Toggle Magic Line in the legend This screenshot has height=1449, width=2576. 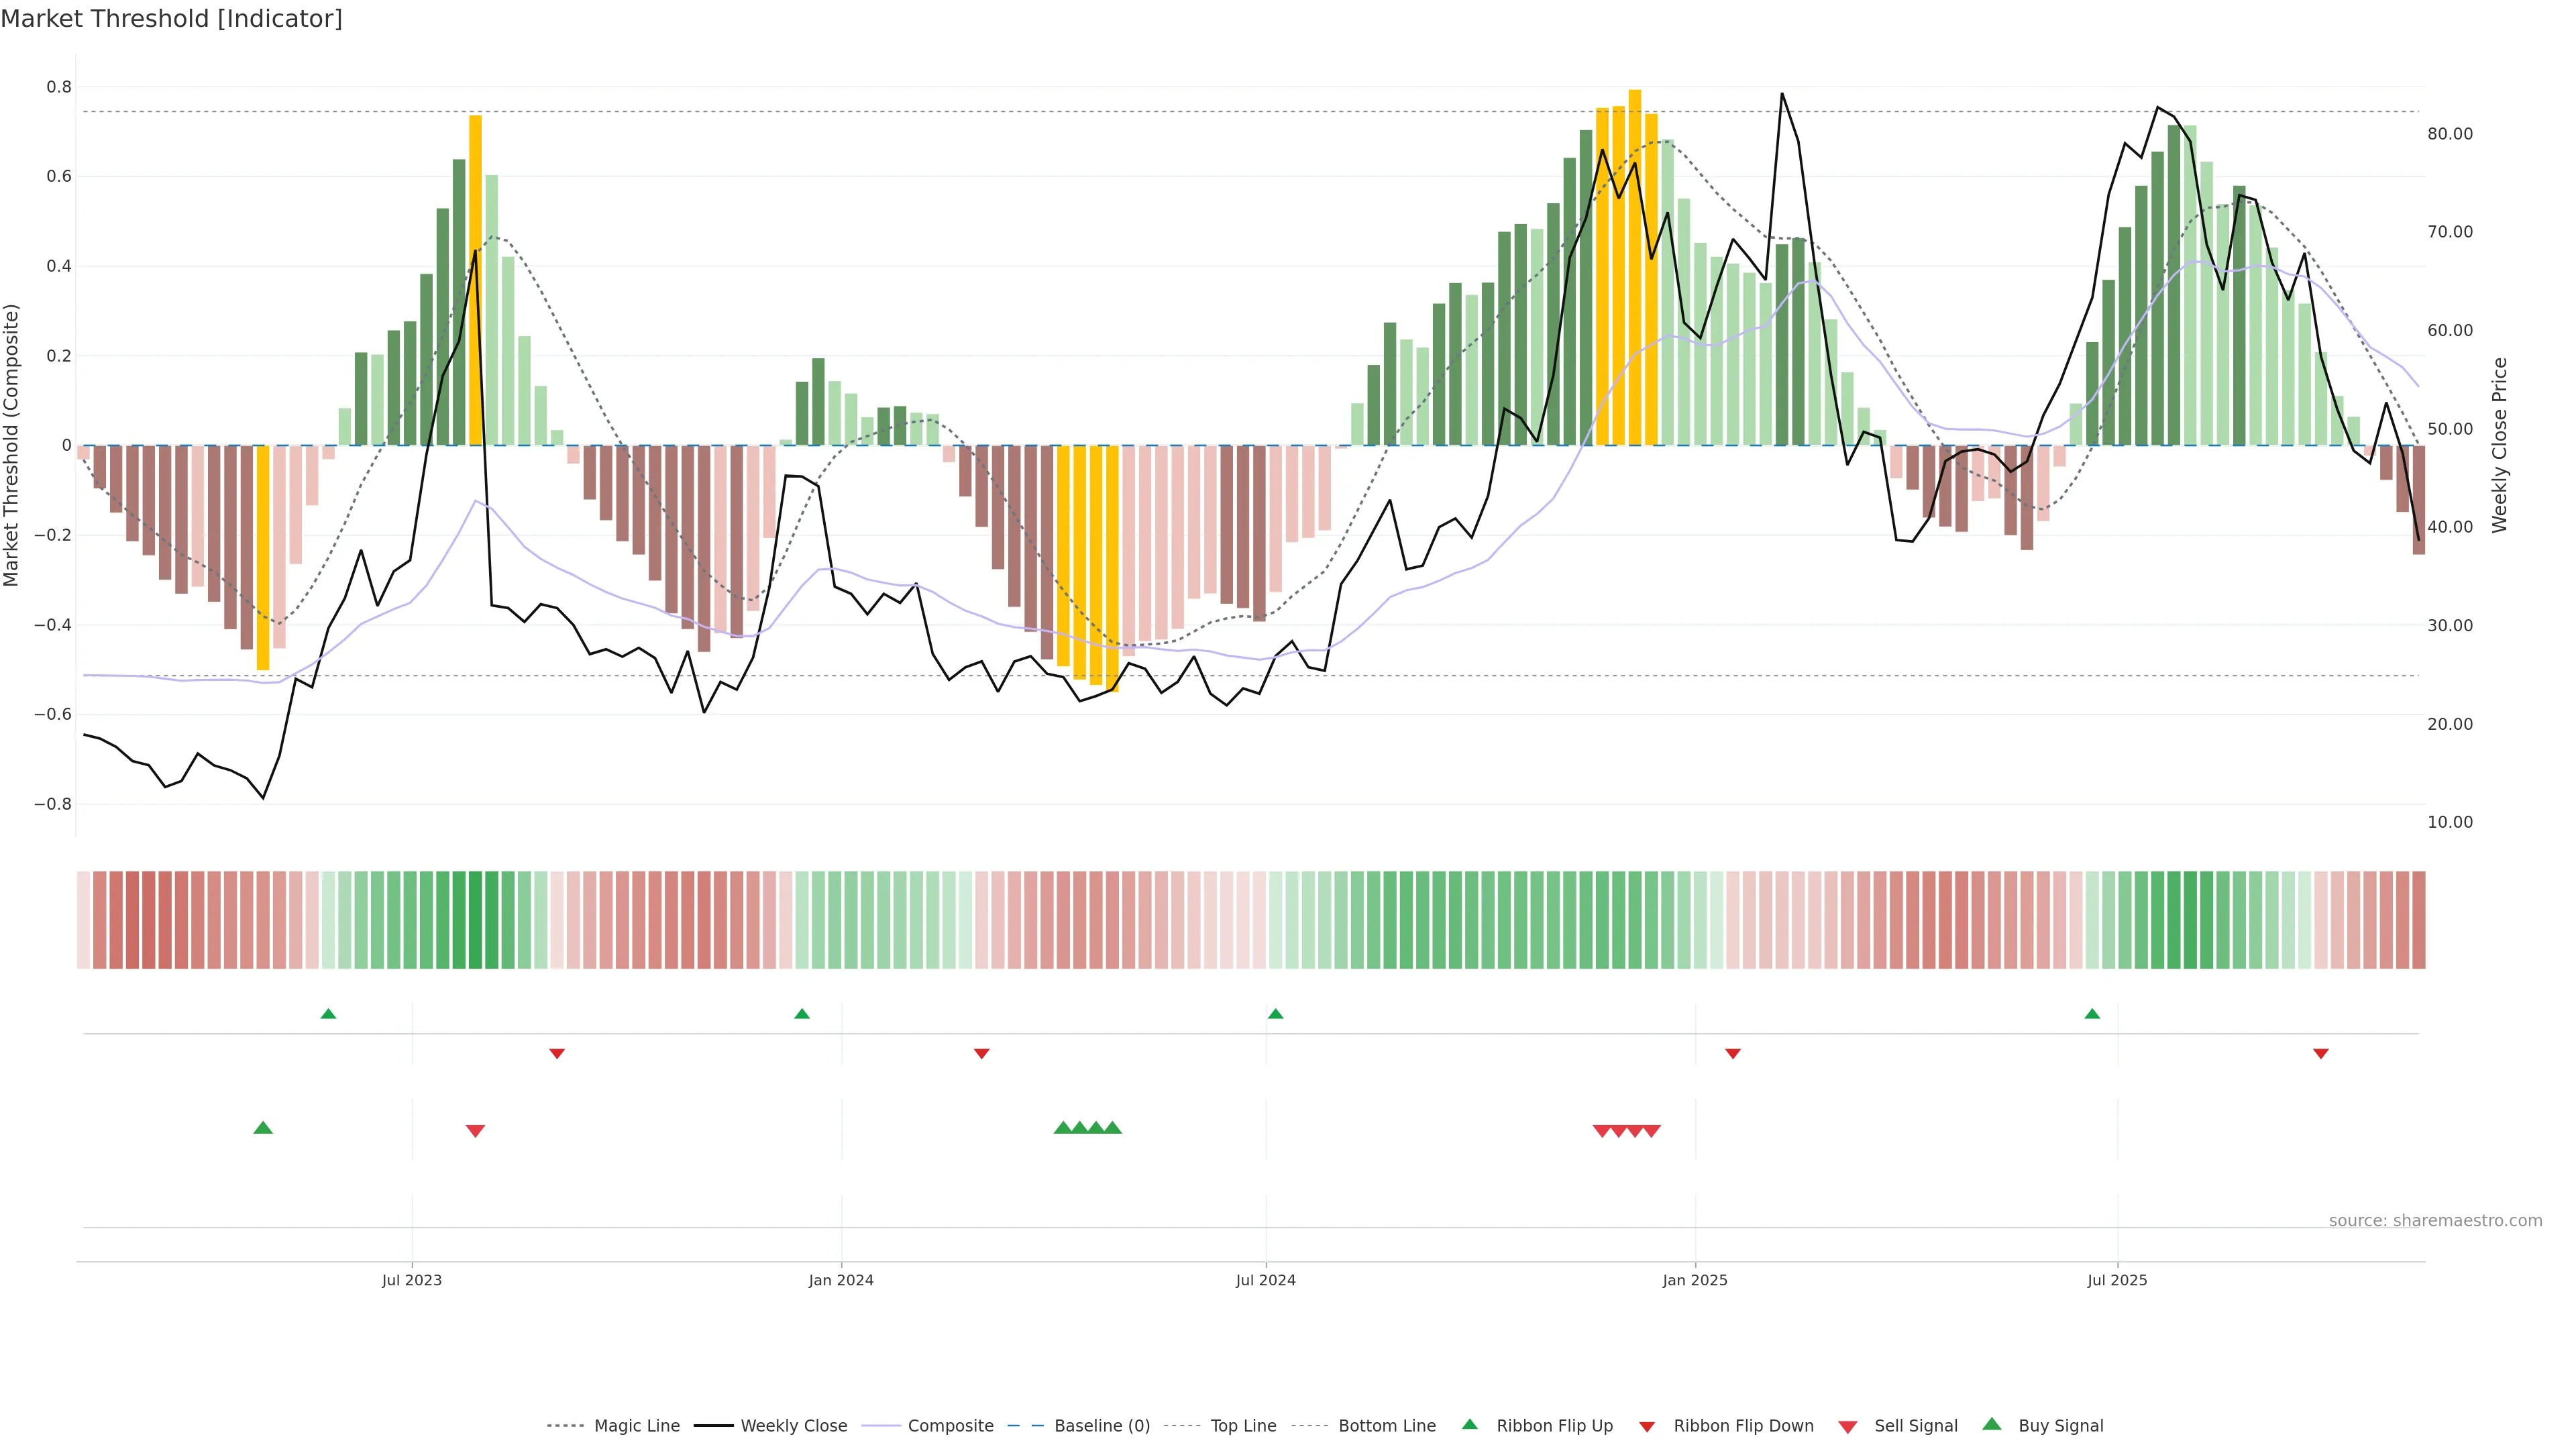pos(636,1426)
